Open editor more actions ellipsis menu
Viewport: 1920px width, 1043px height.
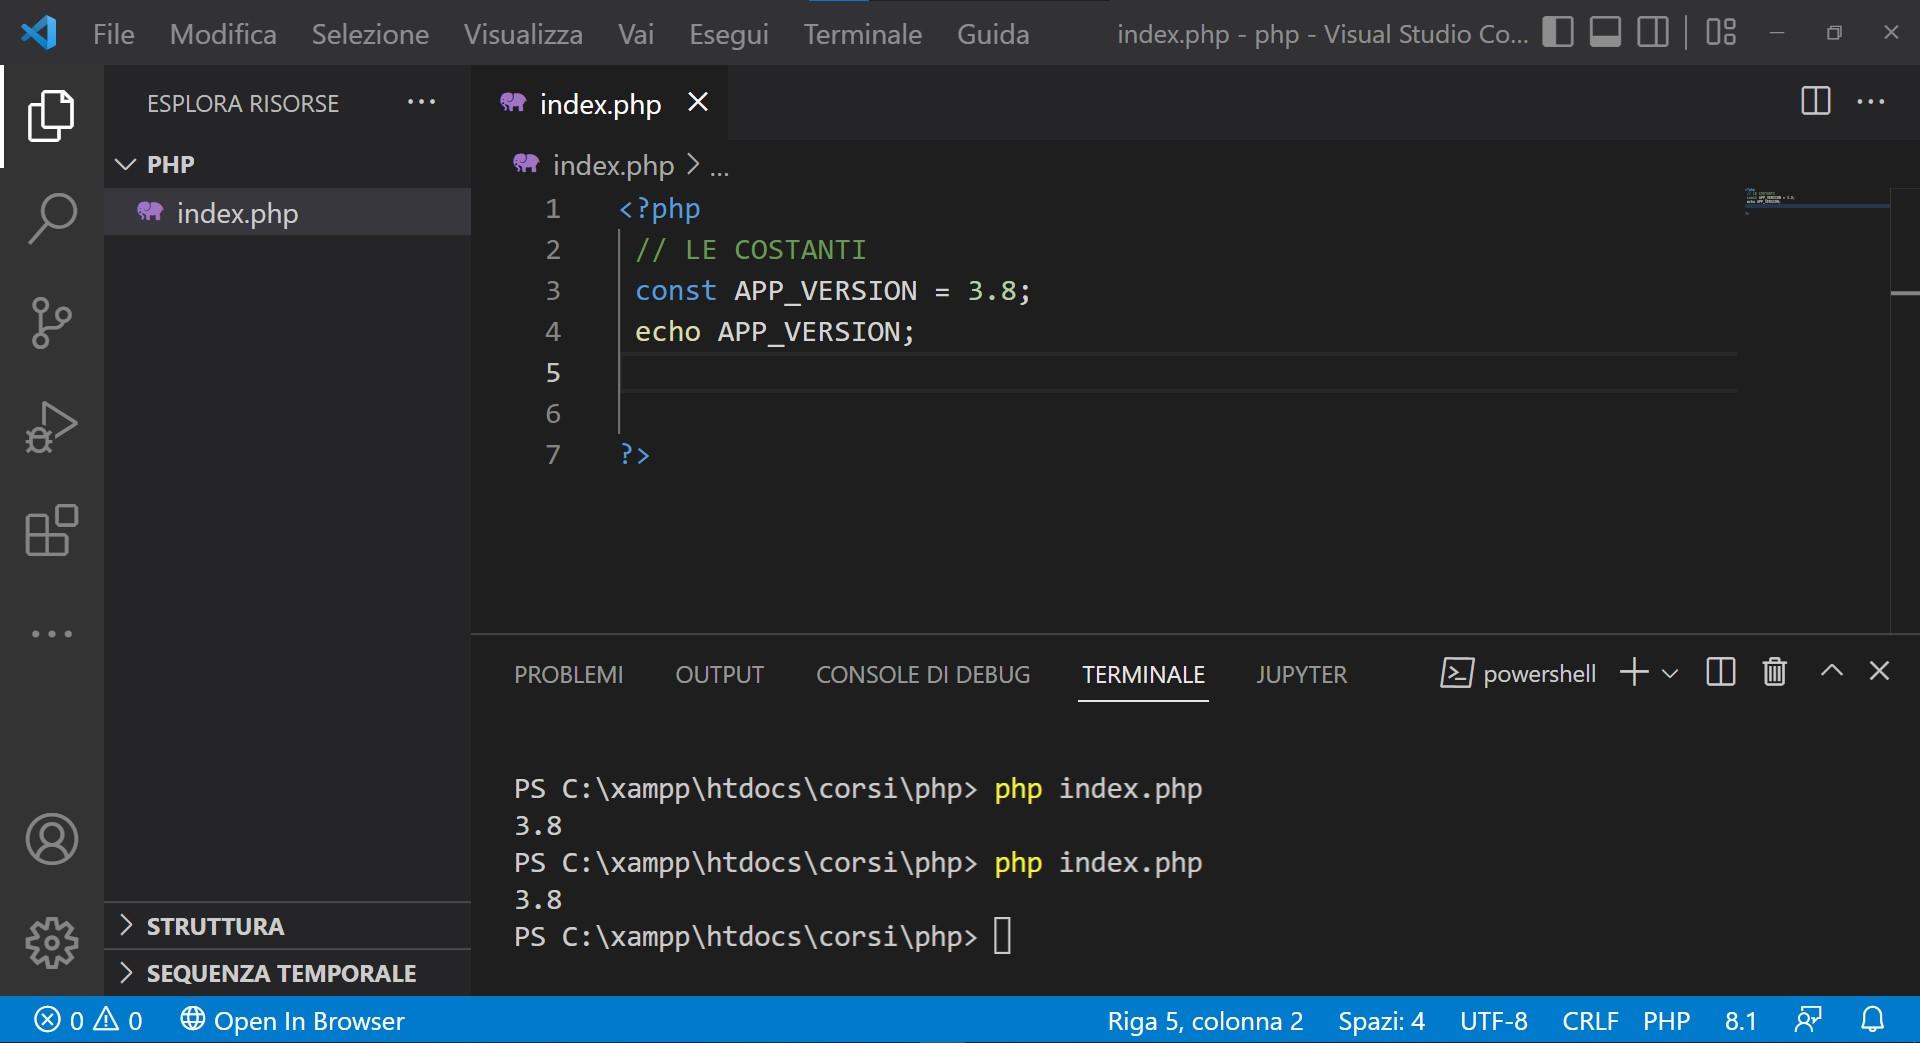tap(1870, 101)
